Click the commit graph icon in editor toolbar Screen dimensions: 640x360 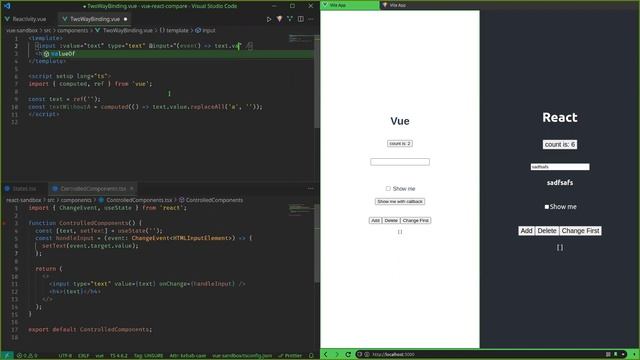click(290, 19)
